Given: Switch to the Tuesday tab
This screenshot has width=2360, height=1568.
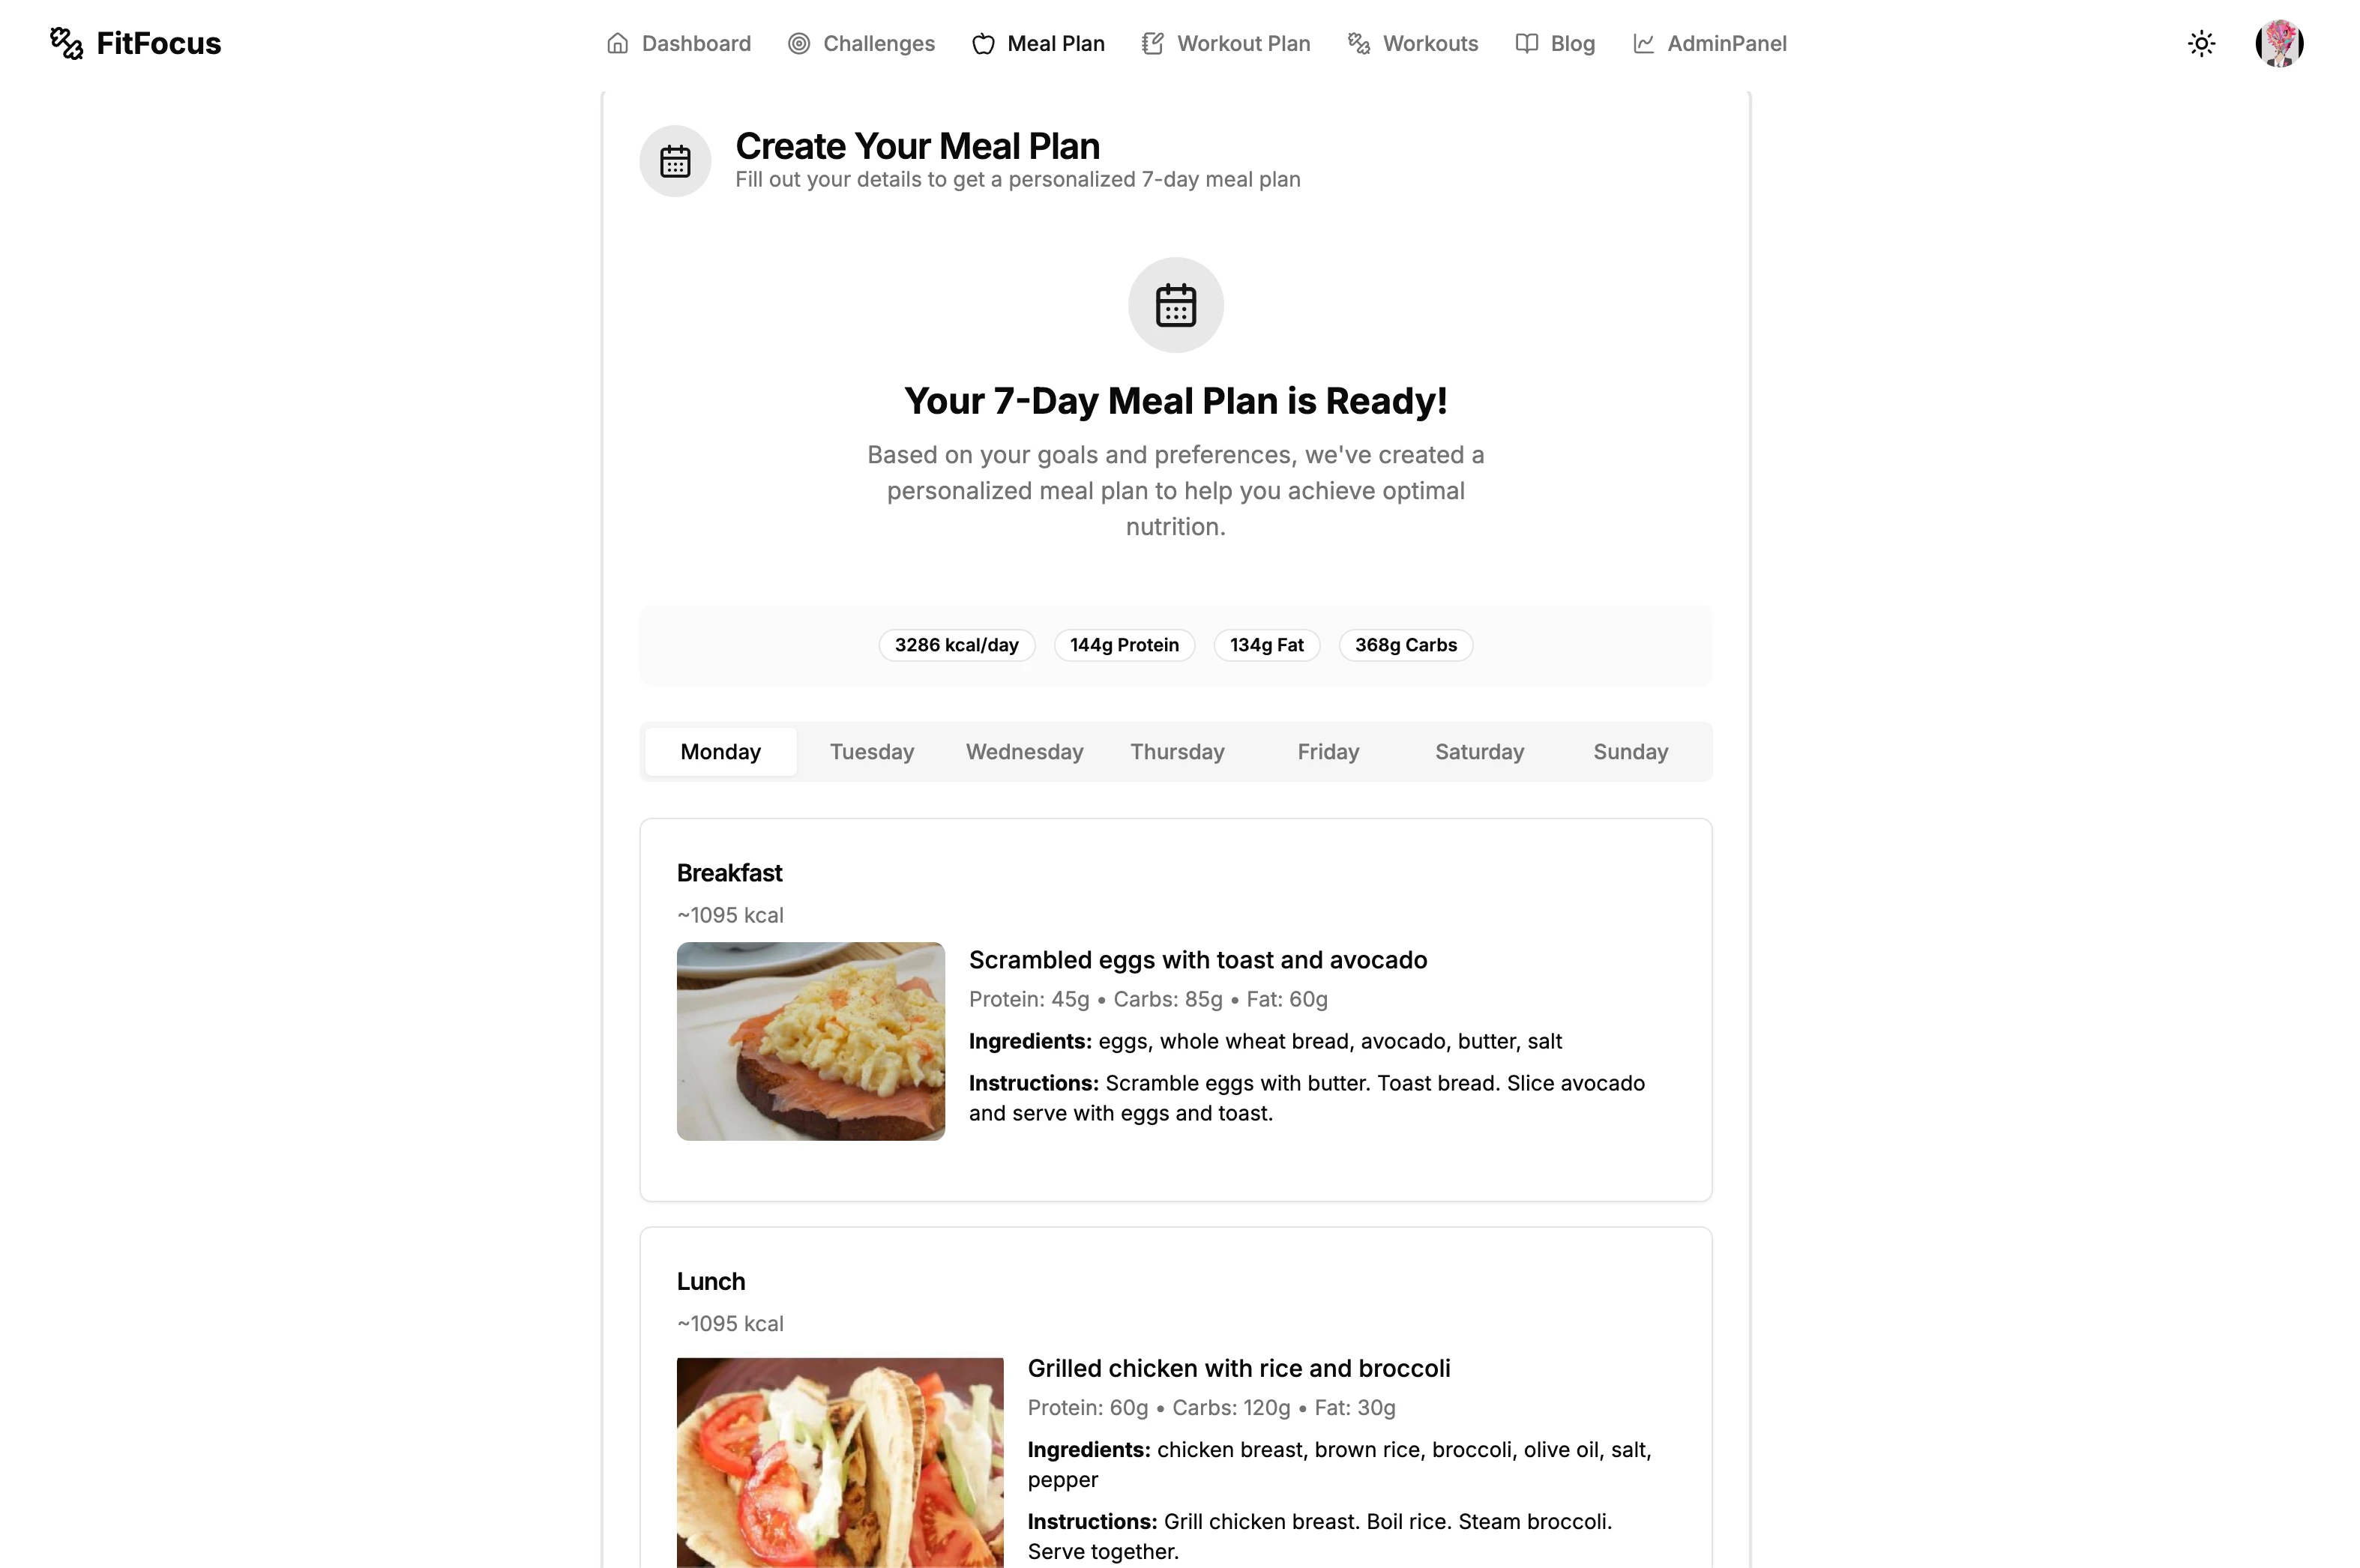Looking at the screenshot, I should point(872,752).
